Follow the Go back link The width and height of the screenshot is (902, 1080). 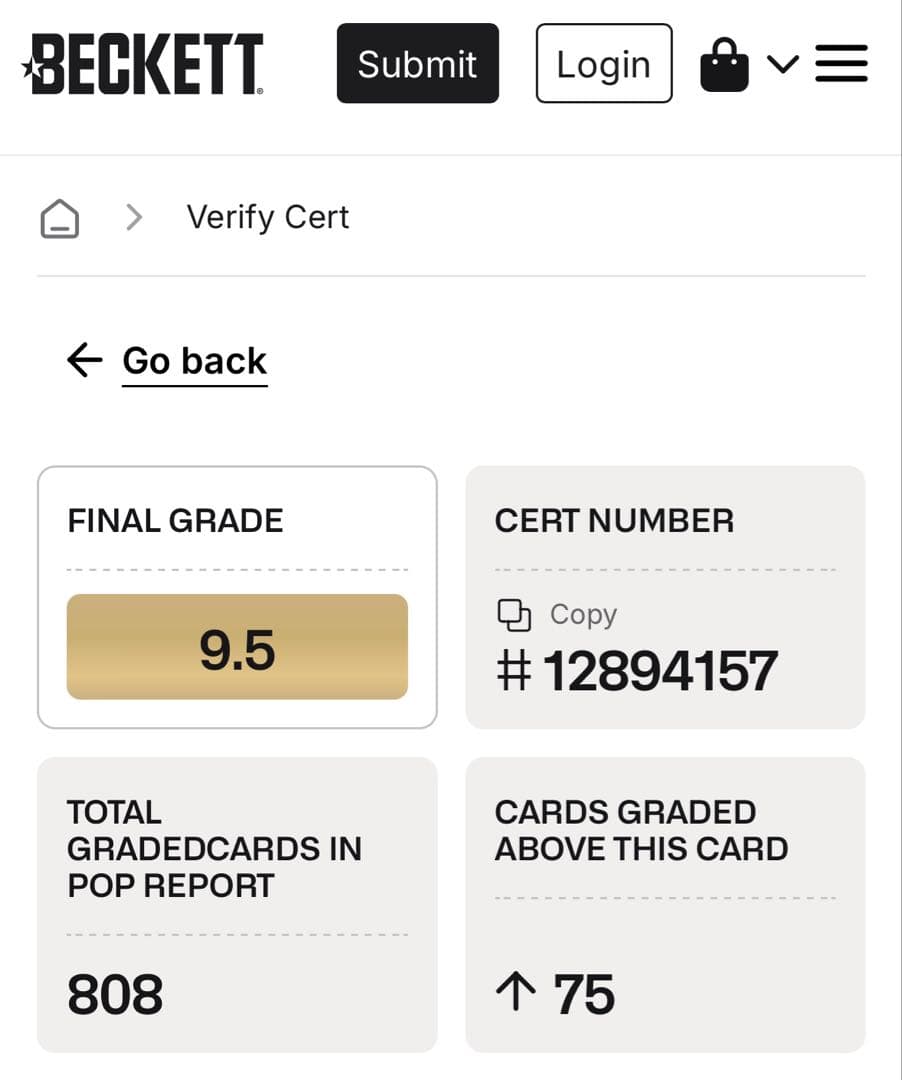click(195, 361)
